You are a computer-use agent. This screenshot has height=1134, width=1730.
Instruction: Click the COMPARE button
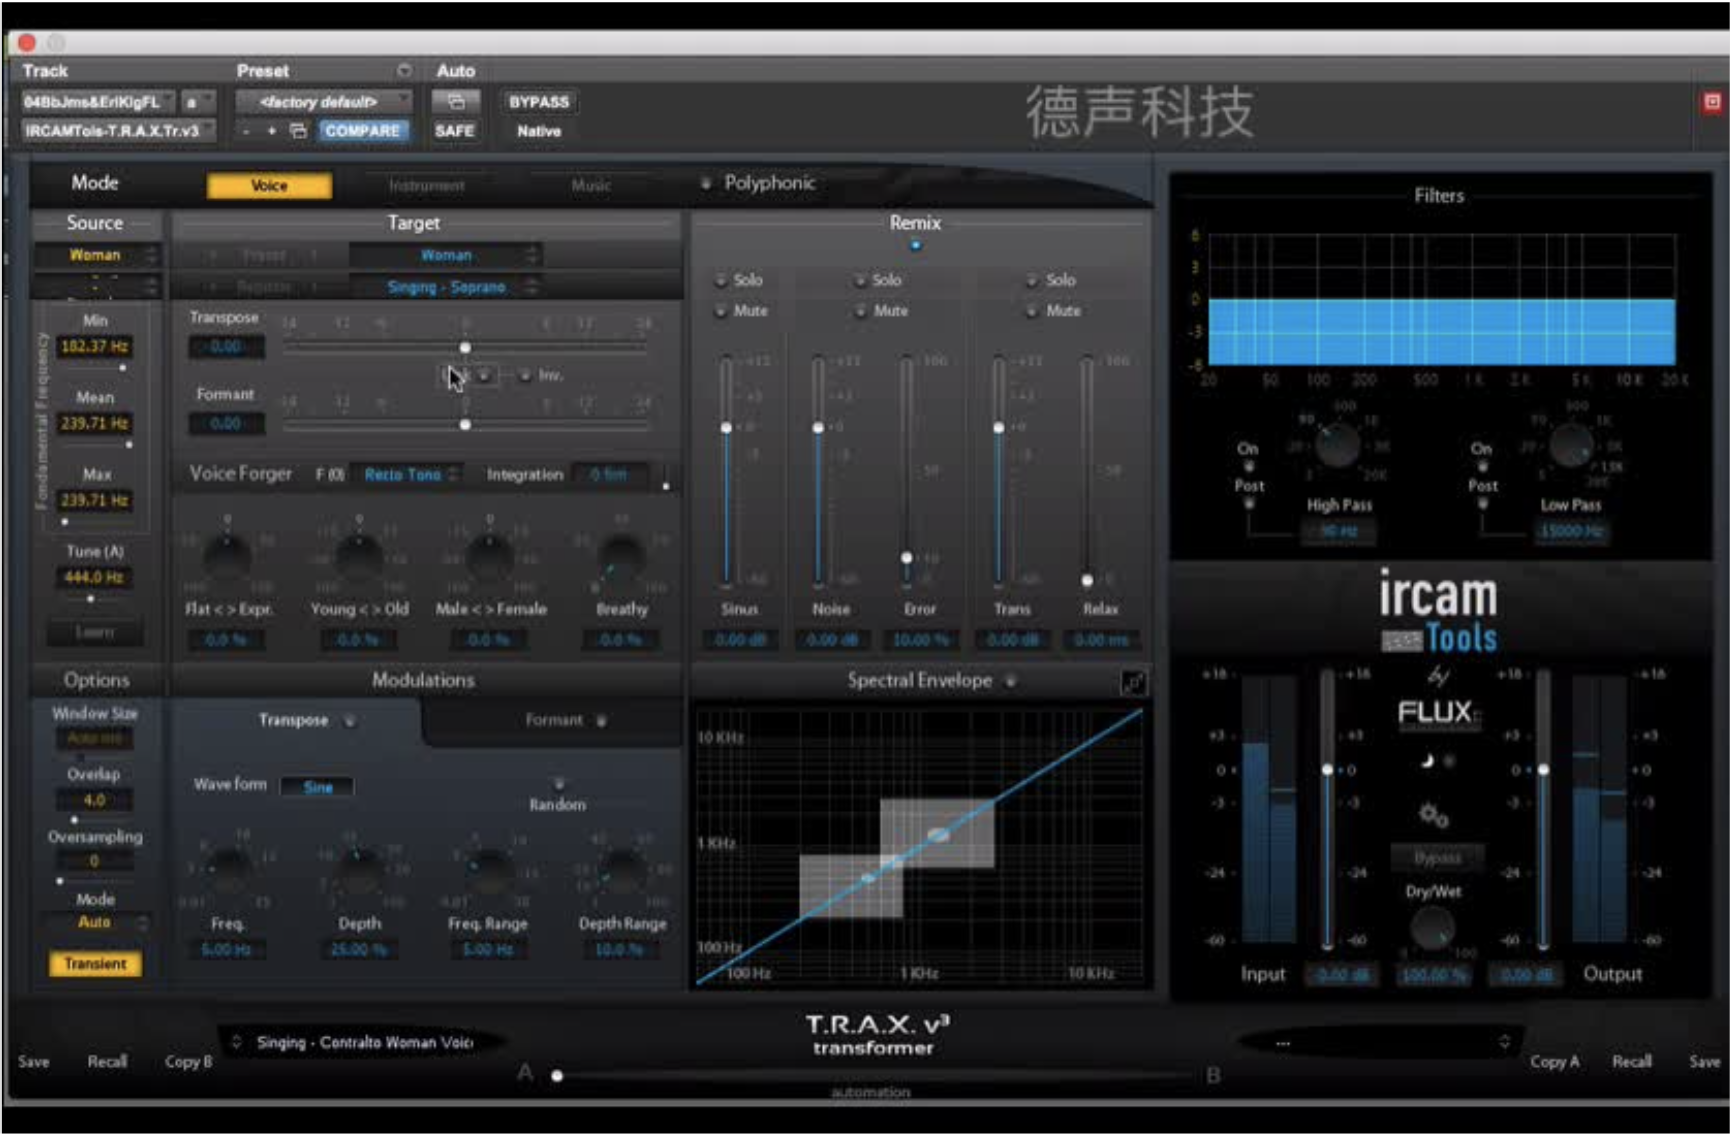click(362, 131)
